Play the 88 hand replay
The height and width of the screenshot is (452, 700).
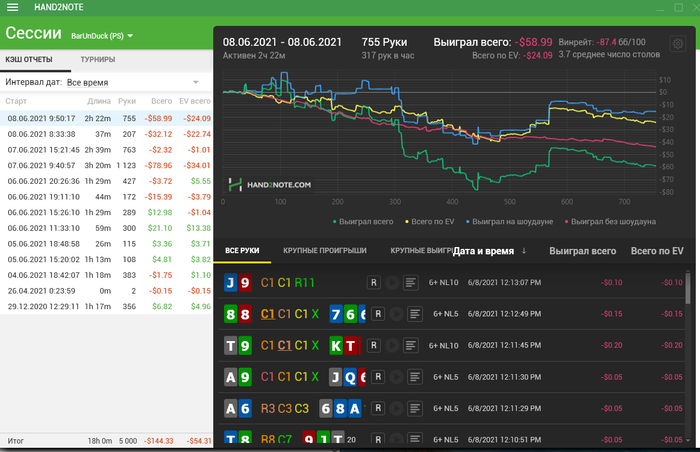[396, 314]
